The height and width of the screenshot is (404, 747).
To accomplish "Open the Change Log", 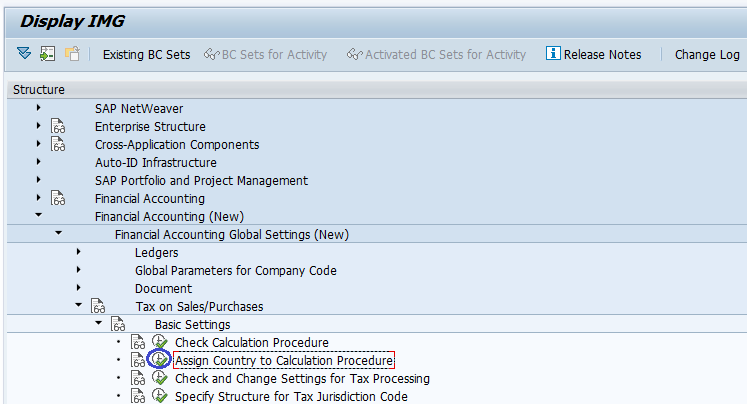I will tap(707, 55).
